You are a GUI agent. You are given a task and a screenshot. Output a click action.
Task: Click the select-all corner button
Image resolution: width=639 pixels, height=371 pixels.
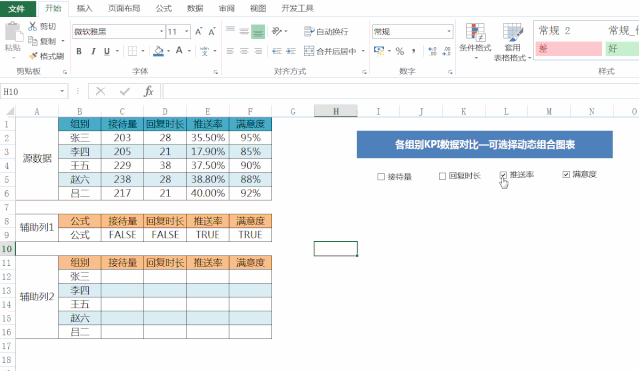(x=9, y=111)
